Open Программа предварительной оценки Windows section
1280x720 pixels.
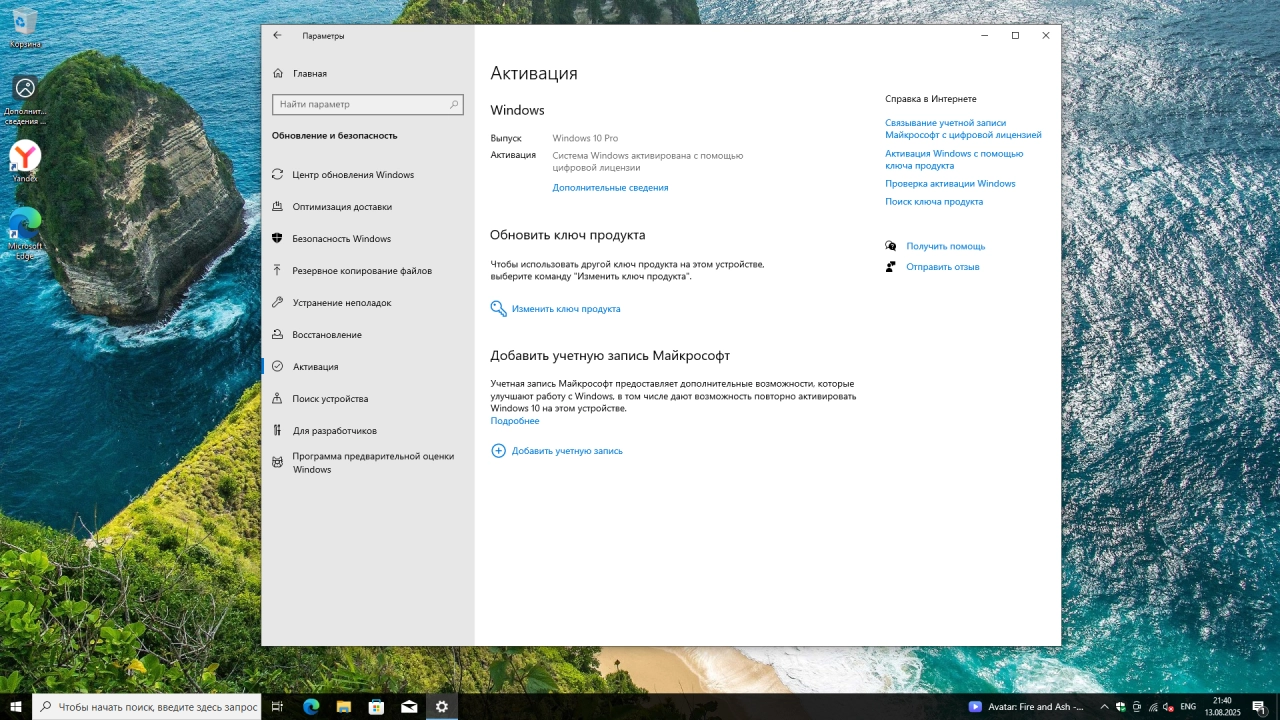pos(367,462)
